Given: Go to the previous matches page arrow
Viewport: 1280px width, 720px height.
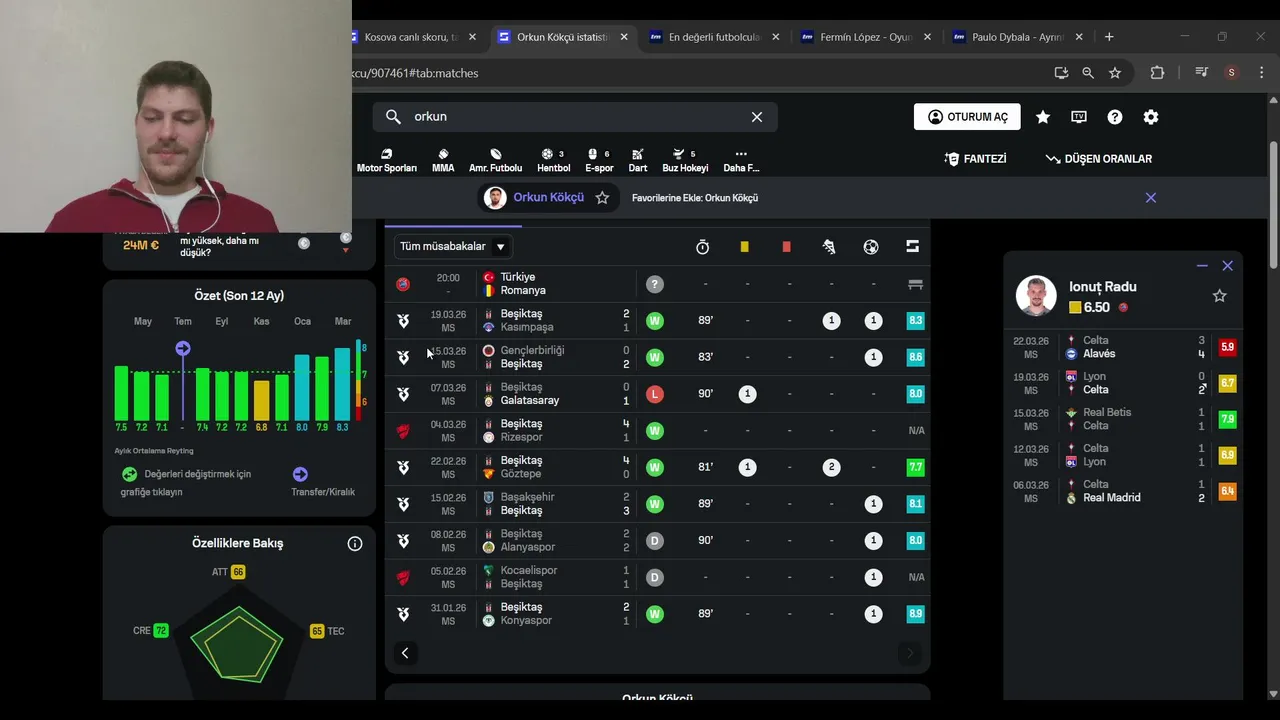Looking at the screenshot, I should click(405, 653).
